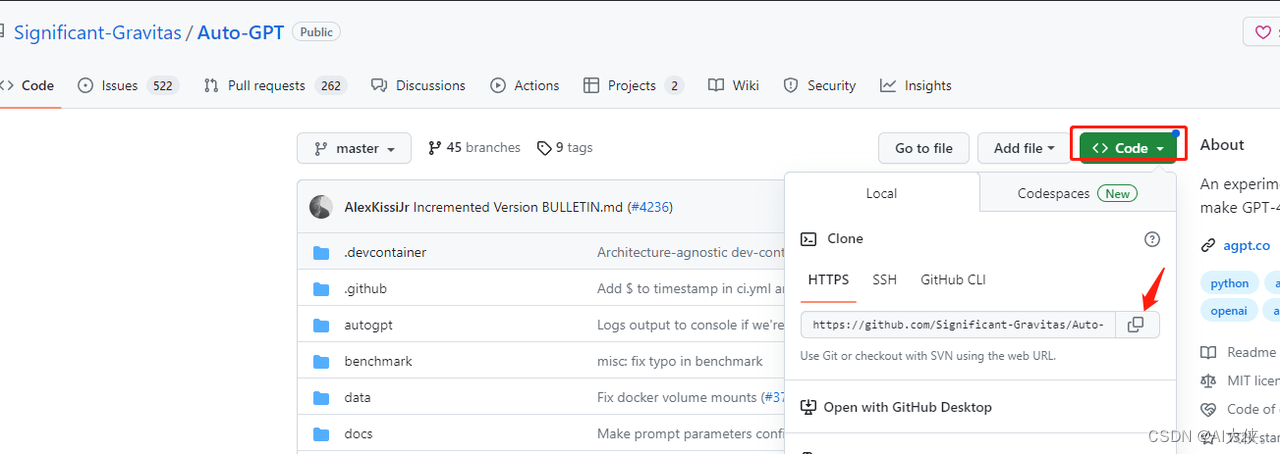Open the #4236 pull request link
Image resolution: width=1280 pixels, height=454 pixels.
pos(650,207)
